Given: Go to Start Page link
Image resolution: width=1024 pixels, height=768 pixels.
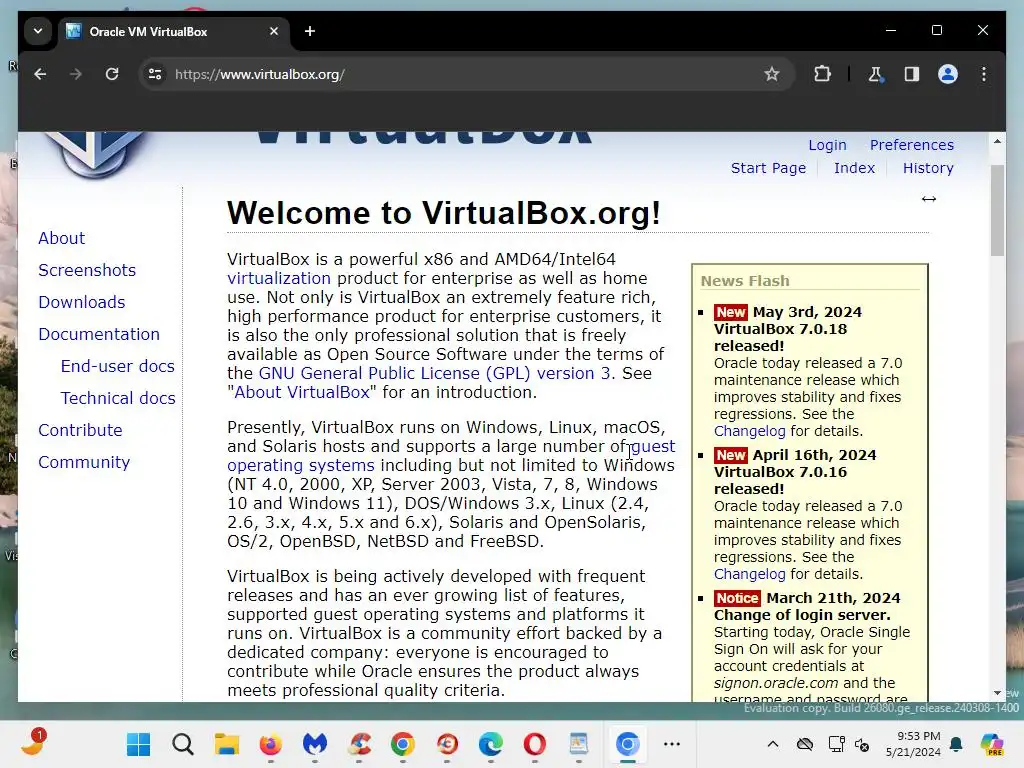Looking at the screenshot, I should click(x=768, y=168).
